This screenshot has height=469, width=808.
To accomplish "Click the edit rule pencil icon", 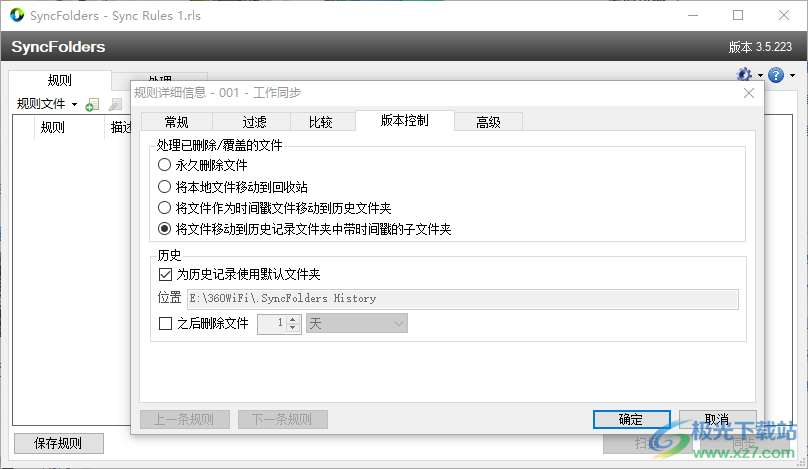I will (115, 105).
